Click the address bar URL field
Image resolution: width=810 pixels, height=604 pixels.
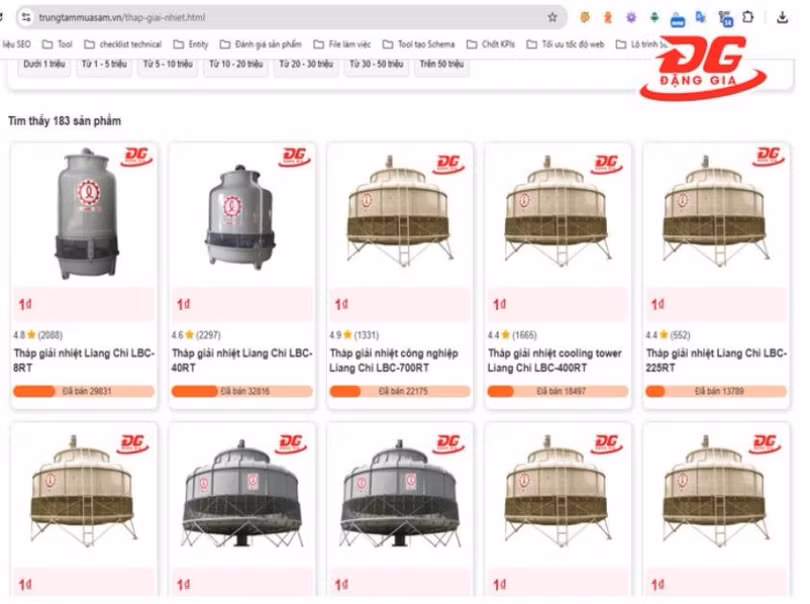289,18
